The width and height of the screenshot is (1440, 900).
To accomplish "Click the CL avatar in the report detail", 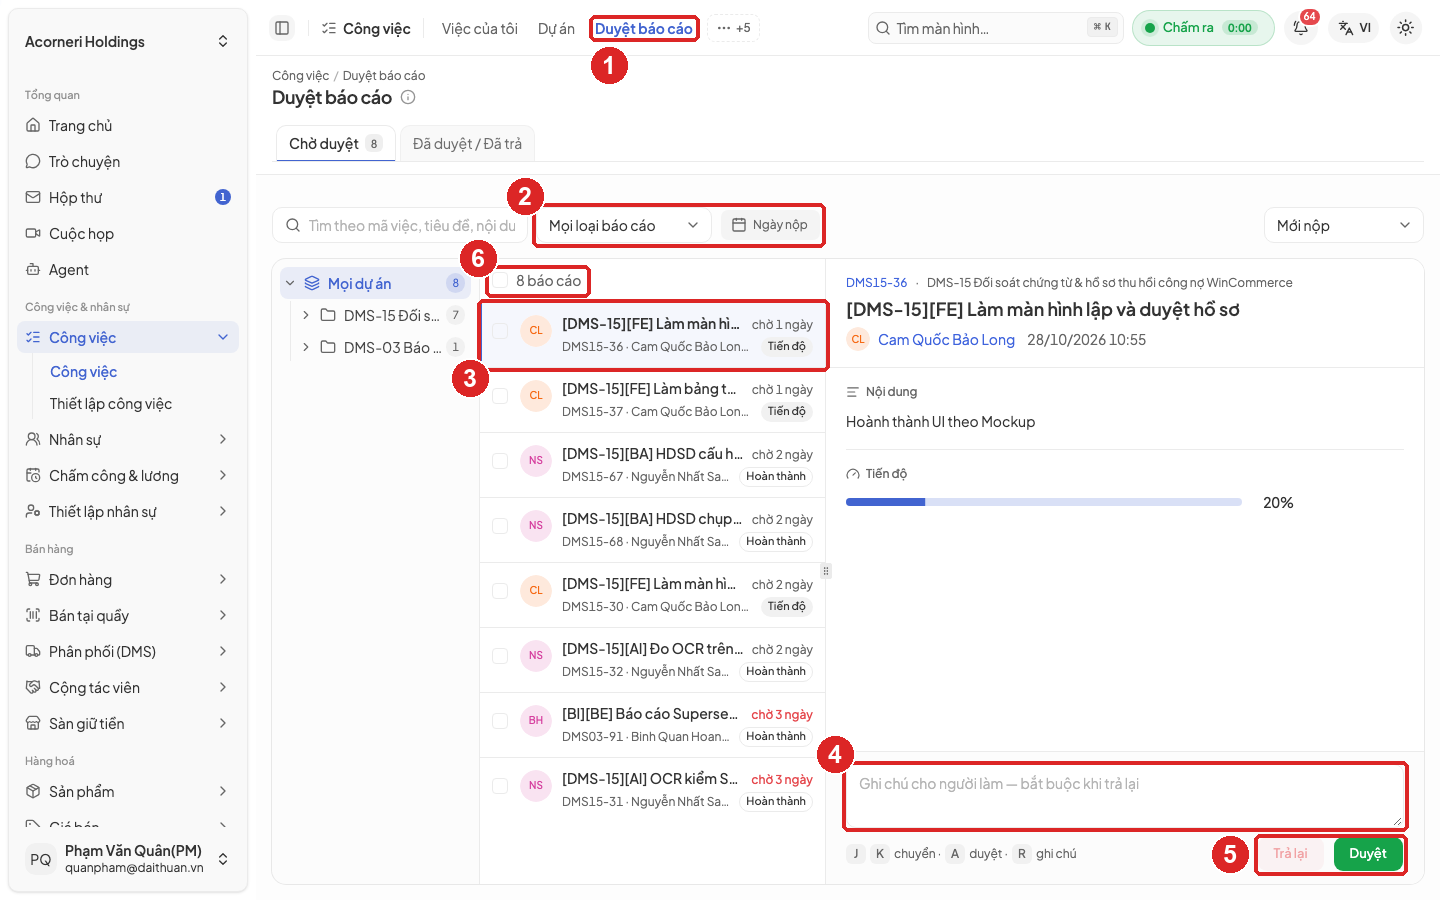I will pyautogui.click(x=858, y=340).
